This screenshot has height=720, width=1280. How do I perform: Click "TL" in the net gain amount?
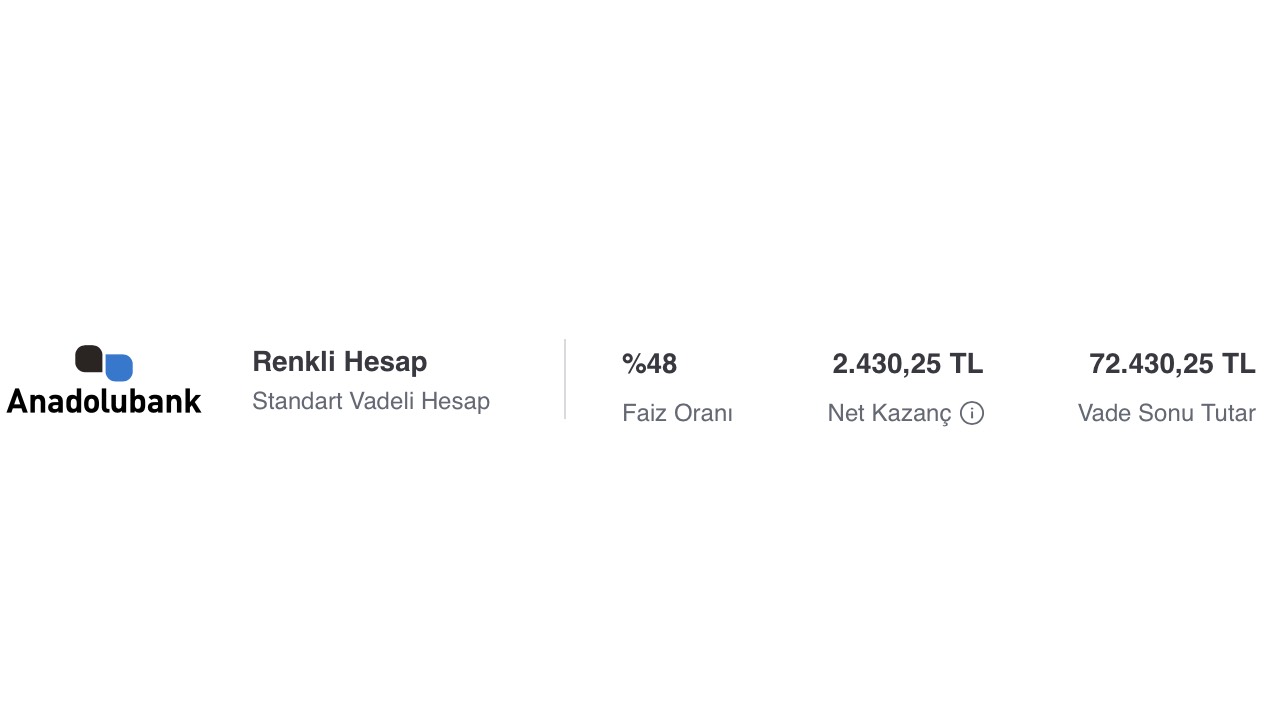[966, 364]
